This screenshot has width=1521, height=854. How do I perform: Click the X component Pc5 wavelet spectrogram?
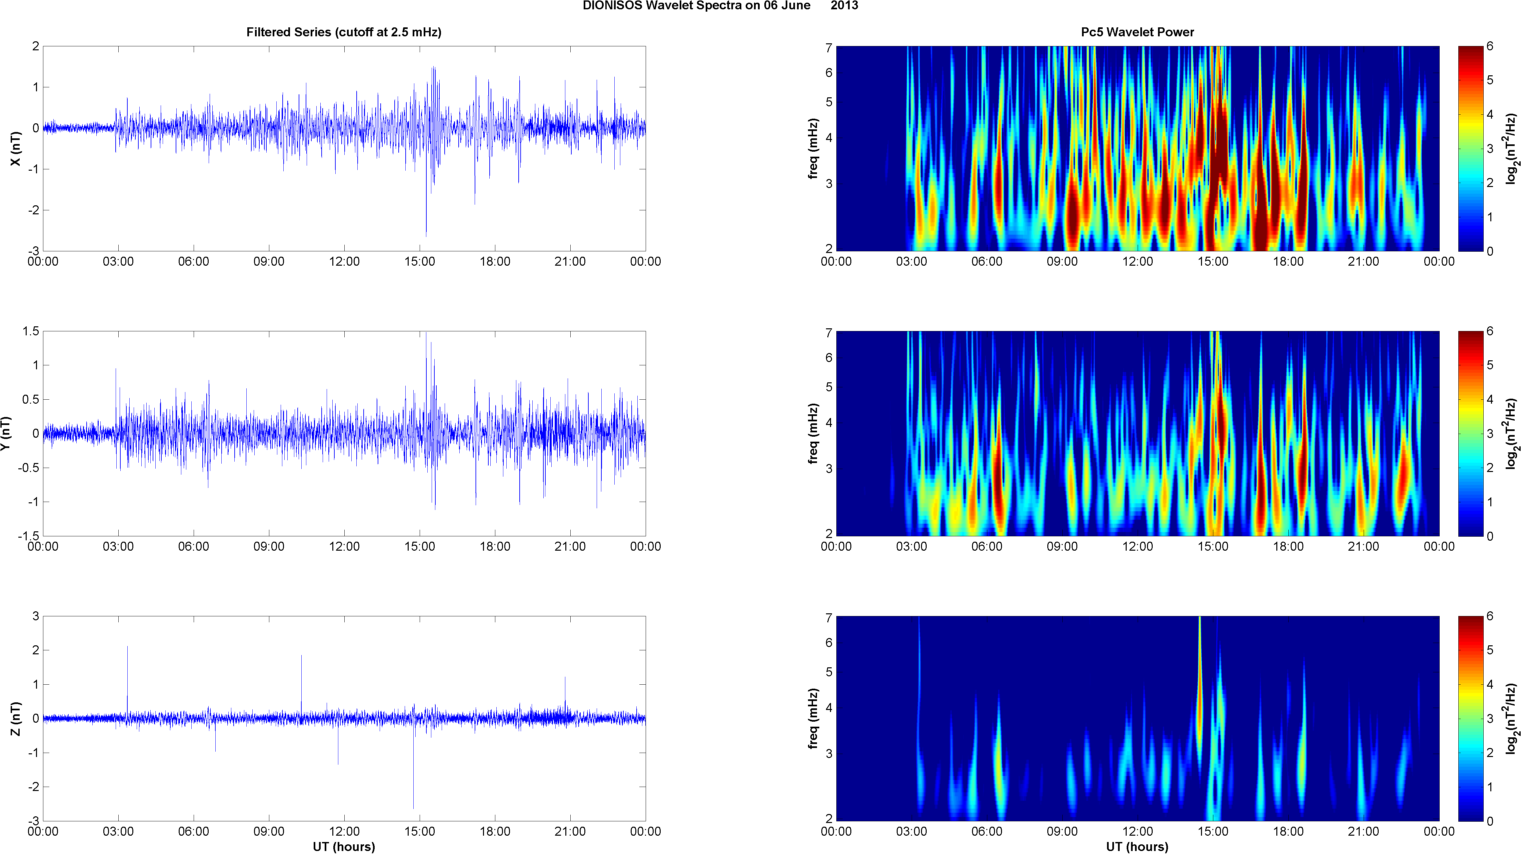point(1137,148)
